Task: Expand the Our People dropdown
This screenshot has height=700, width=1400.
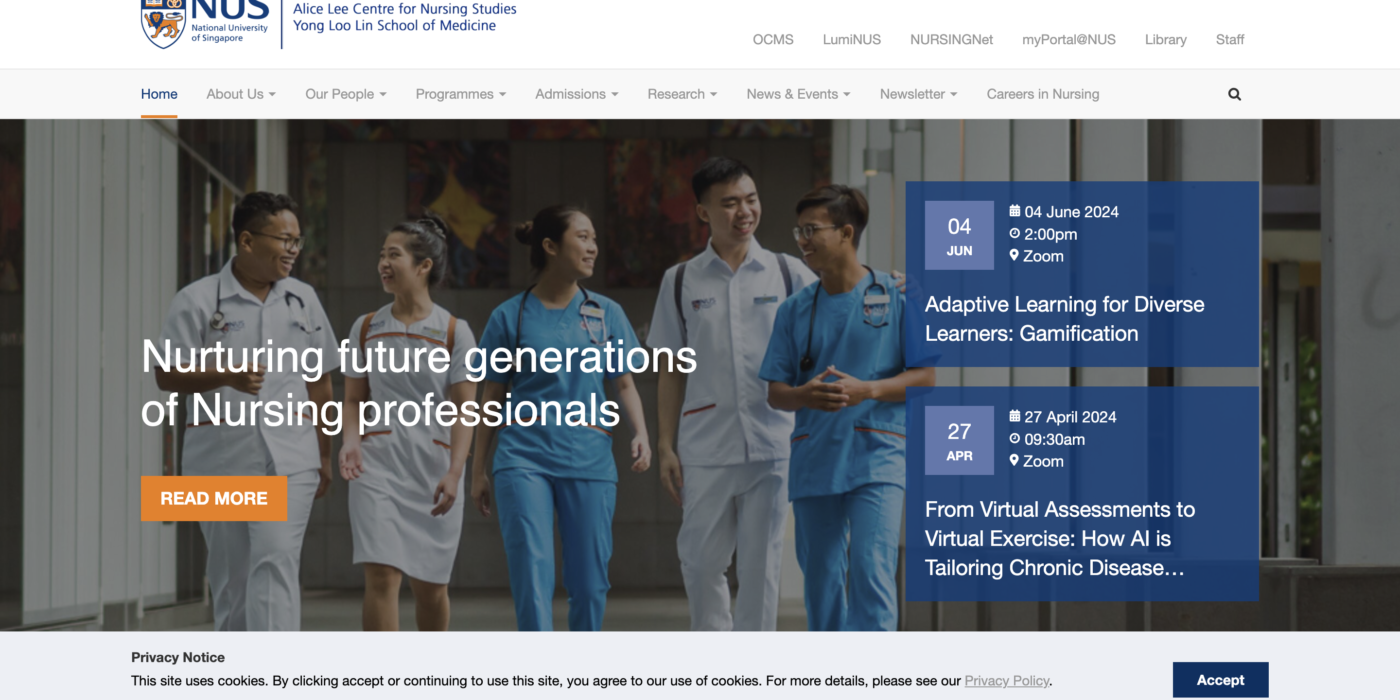Action: (x=345, y=94)
